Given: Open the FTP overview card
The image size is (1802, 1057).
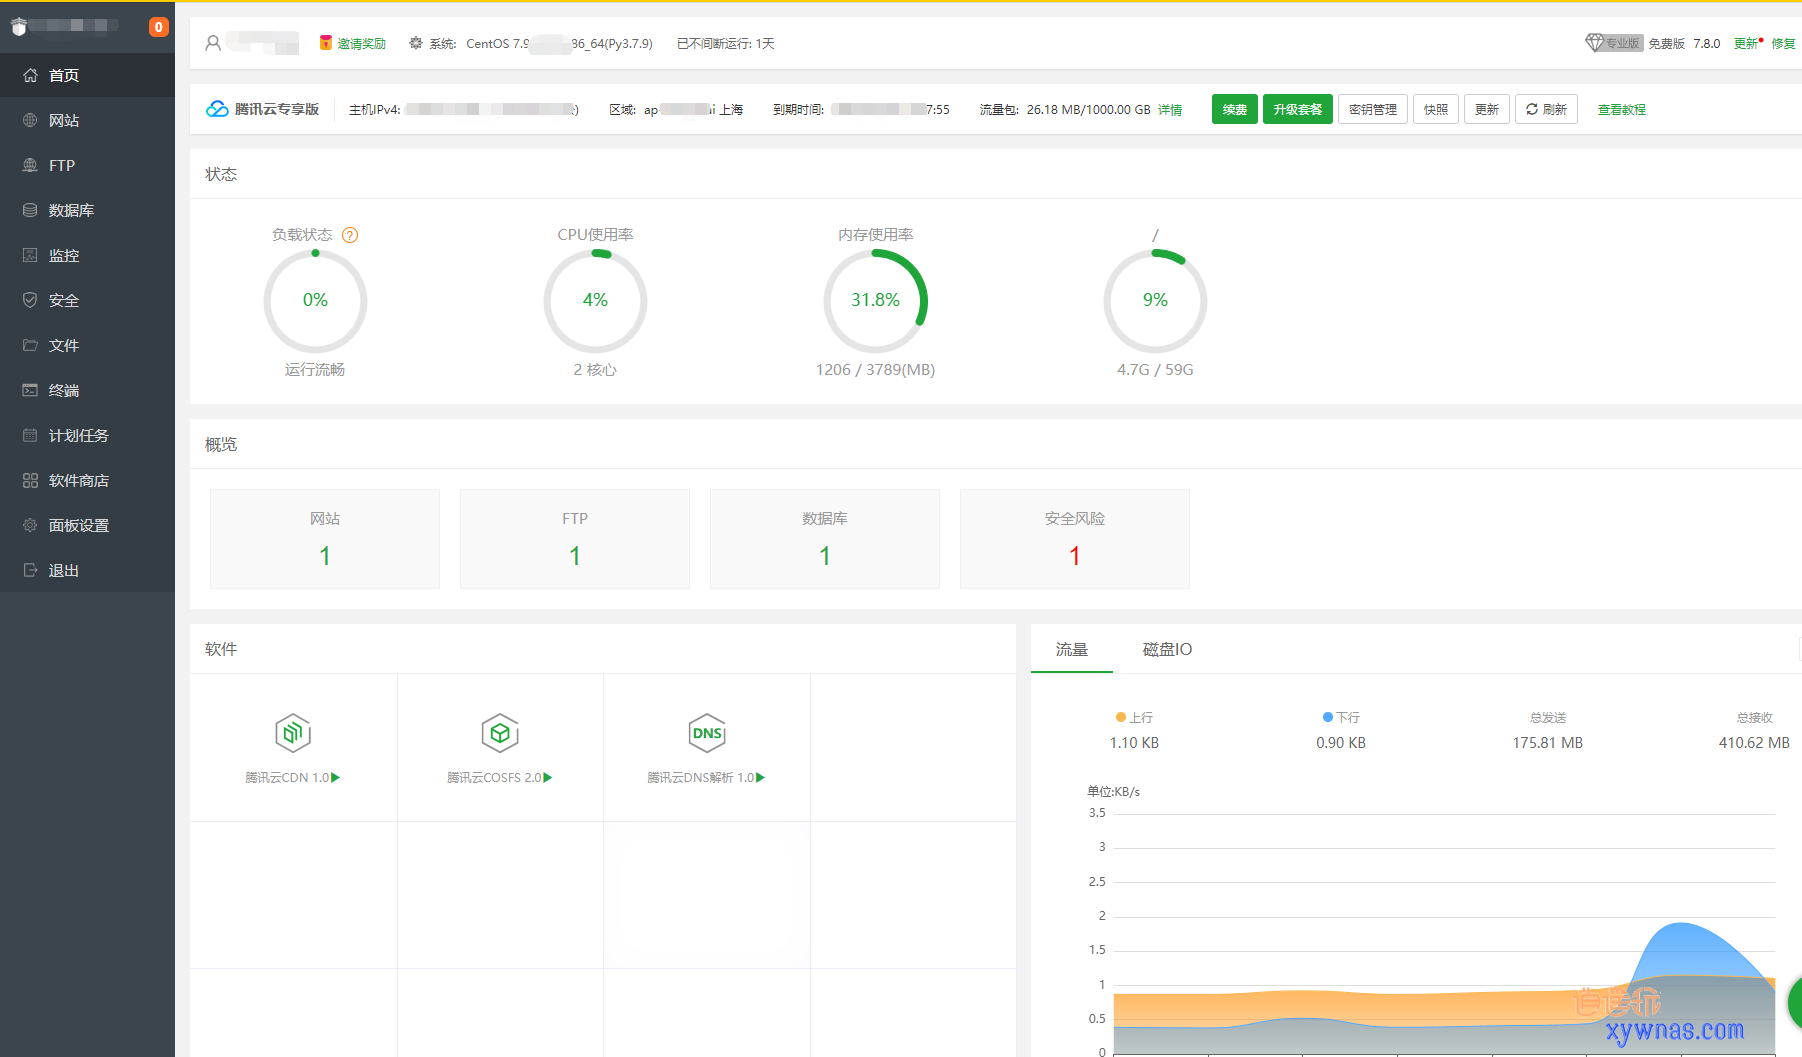Looking at the screenshot, I should coord(575,538).
